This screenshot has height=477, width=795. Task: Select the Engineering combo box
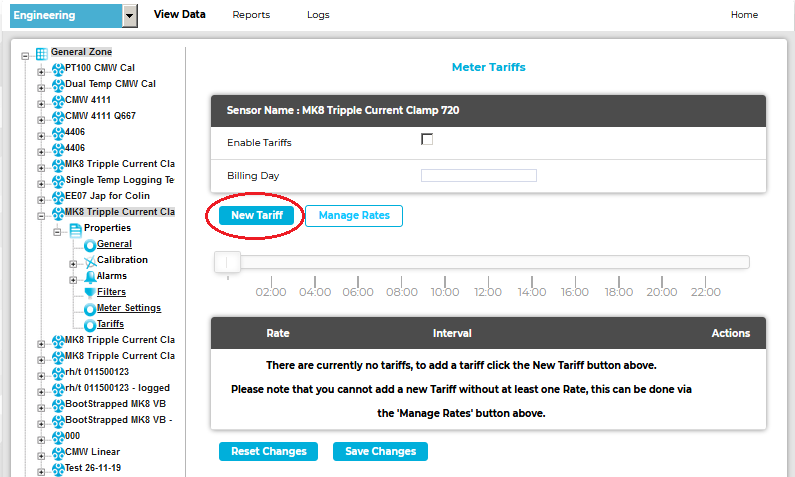tap(74, 16)
